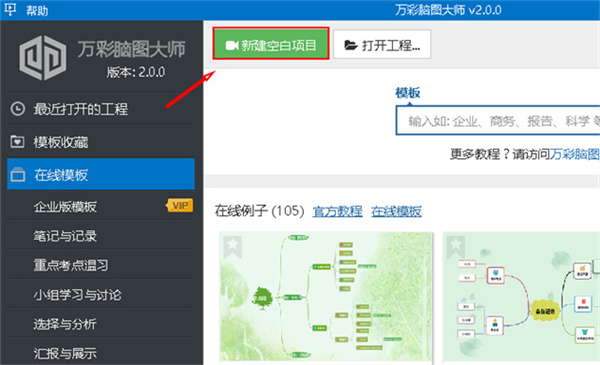The image size is (600, 365).
Task: Favorite the yellow cloud template via star bookmark
Action: click(456, 246)
